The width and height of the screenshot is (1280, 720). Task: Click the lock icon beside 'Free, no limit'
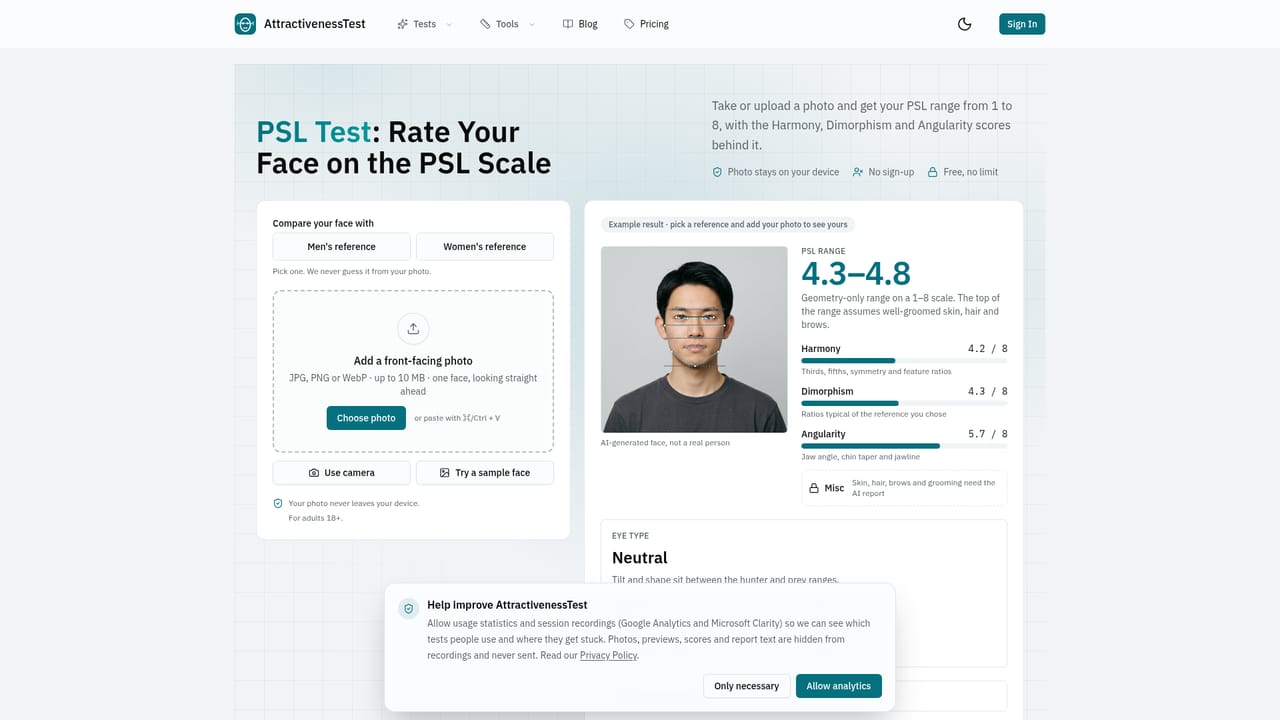[x=933, y=172]
